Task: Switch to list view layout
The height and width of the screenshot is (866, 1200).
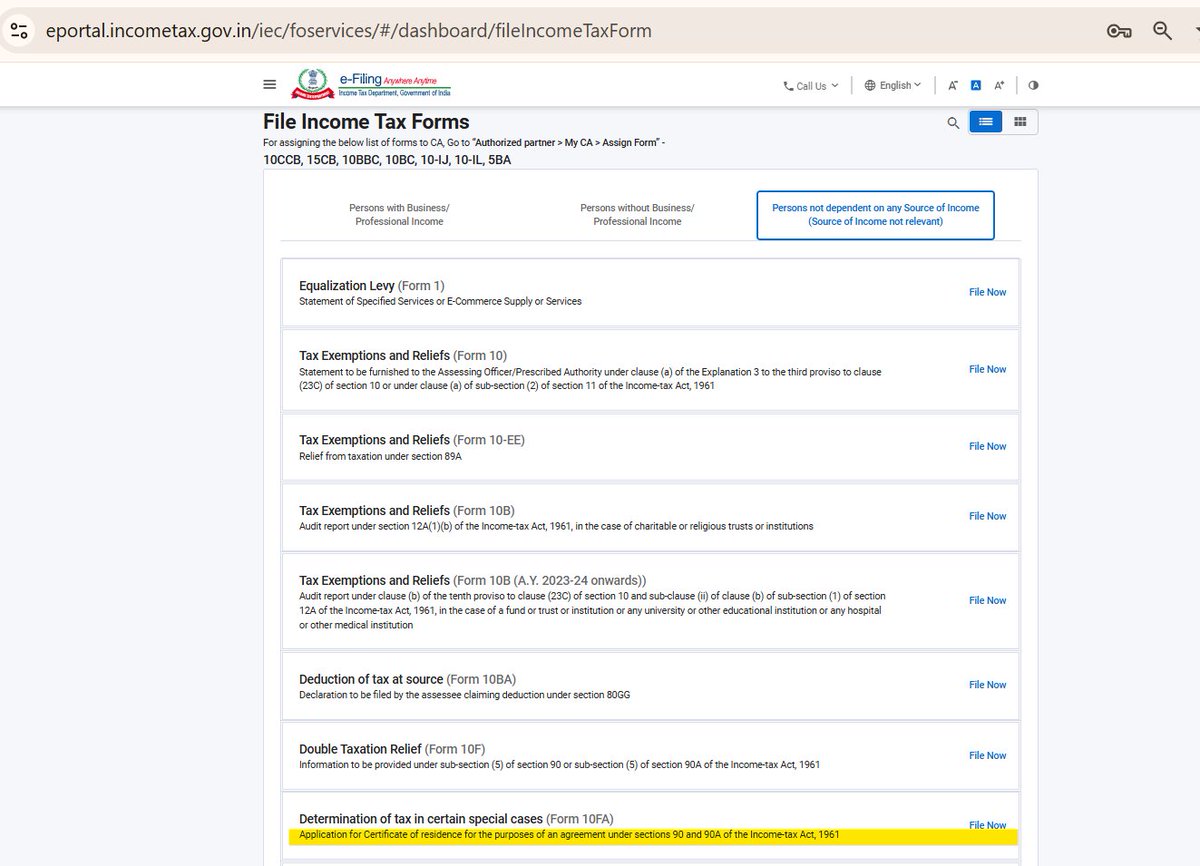Action: pos(986,122)
